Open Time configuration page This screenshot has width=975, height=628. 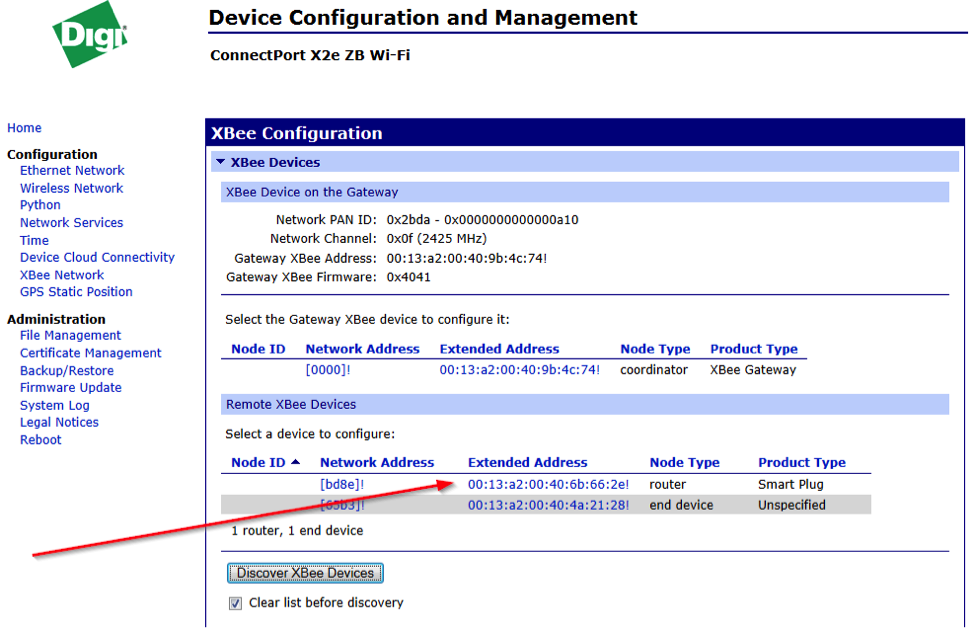click(34, 240)
